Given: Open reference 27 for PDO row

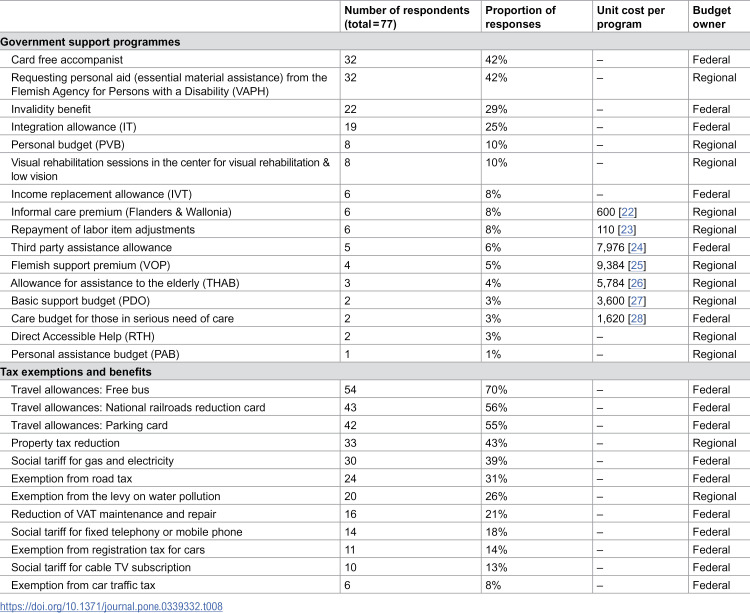Looking at the screenshot, I should click(x=637, y=301).
